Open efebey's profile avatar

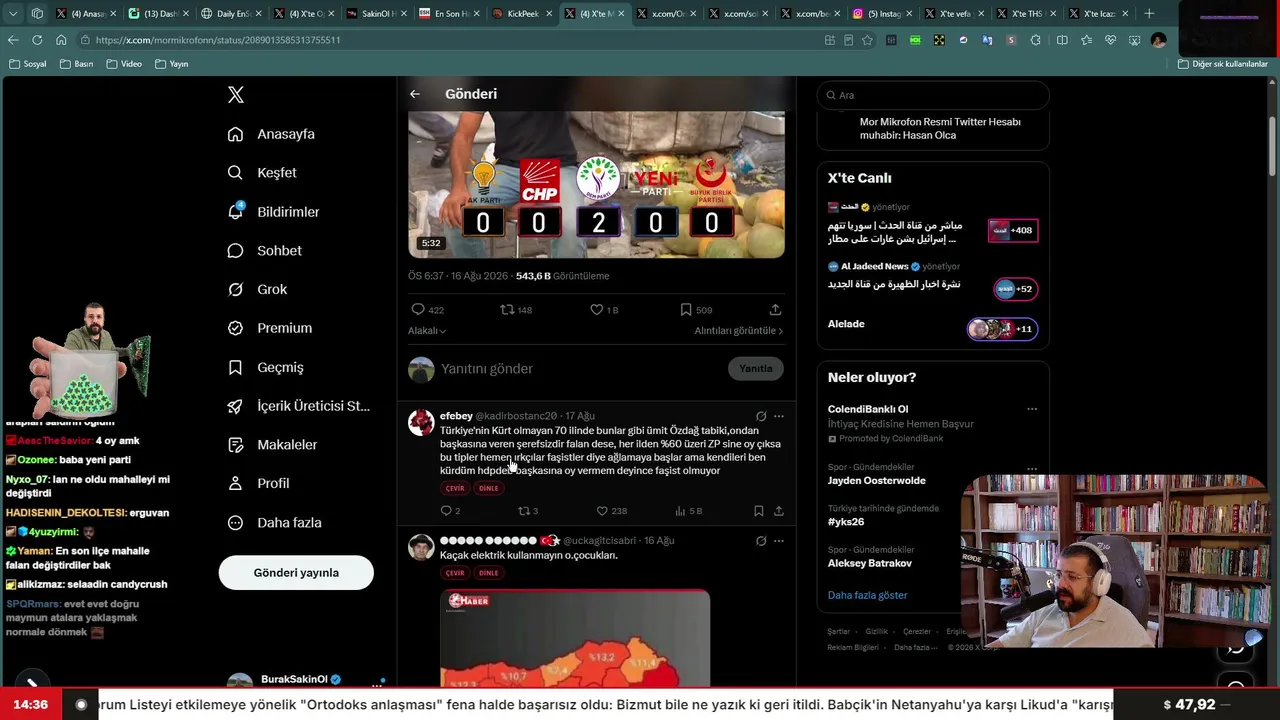click(421, 422)
